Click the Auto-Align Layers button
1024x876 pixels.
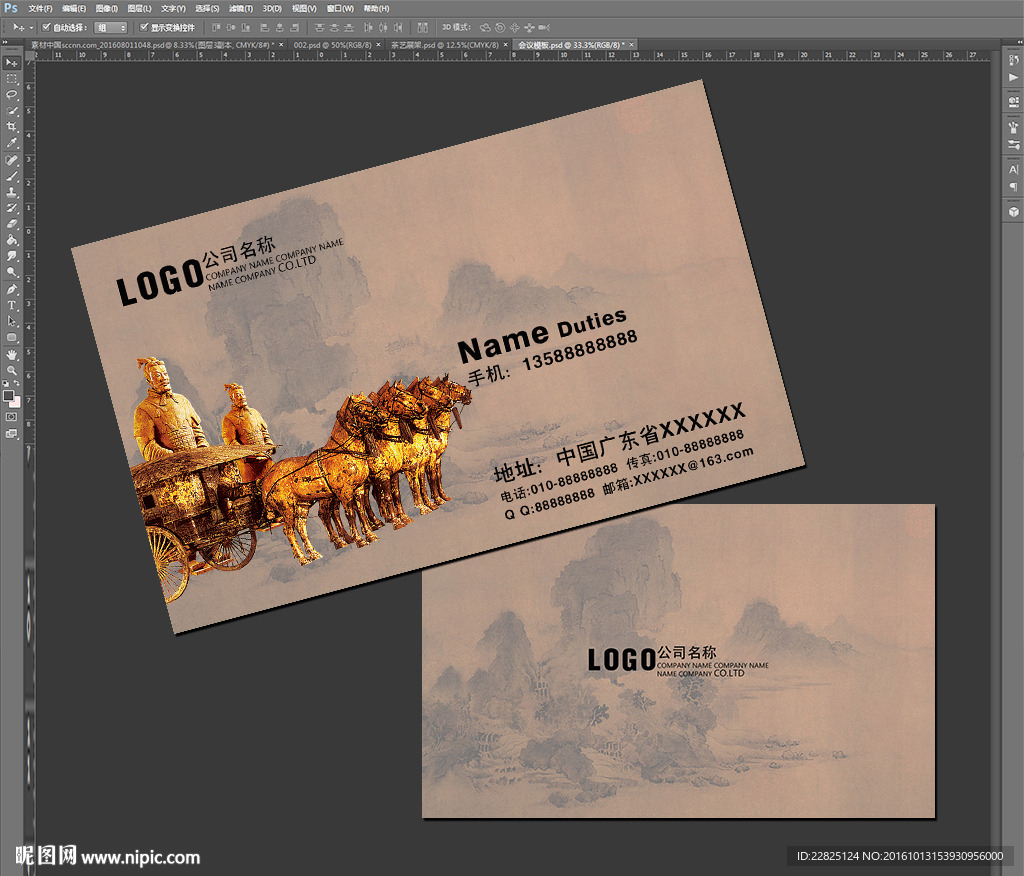(423, 27)
